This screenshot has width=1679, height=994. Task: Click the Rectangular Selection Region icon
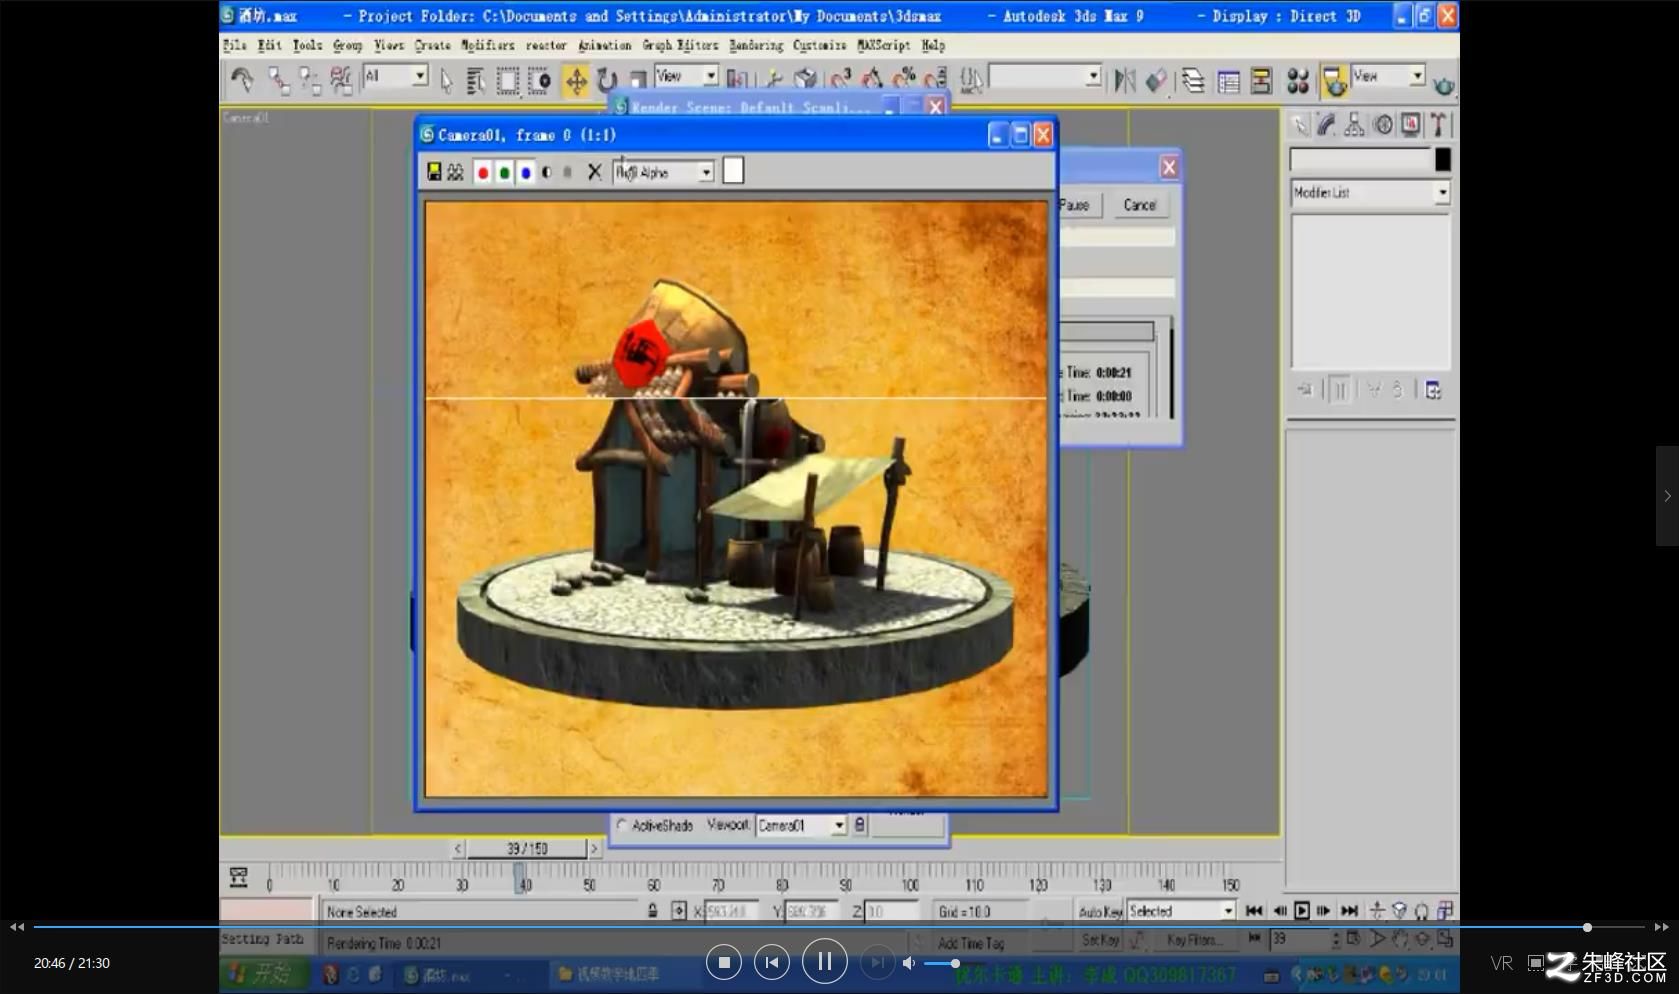coord(508,80)
